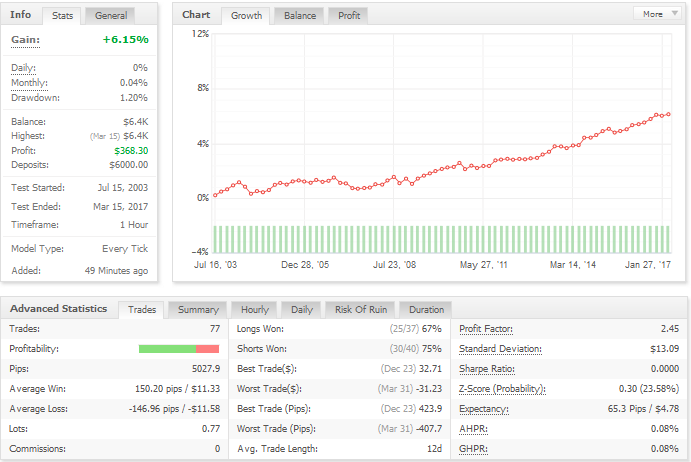This screenshot has height=462, width=691.
Task: Select the Growth chart tab
Action: click(246, 16)
